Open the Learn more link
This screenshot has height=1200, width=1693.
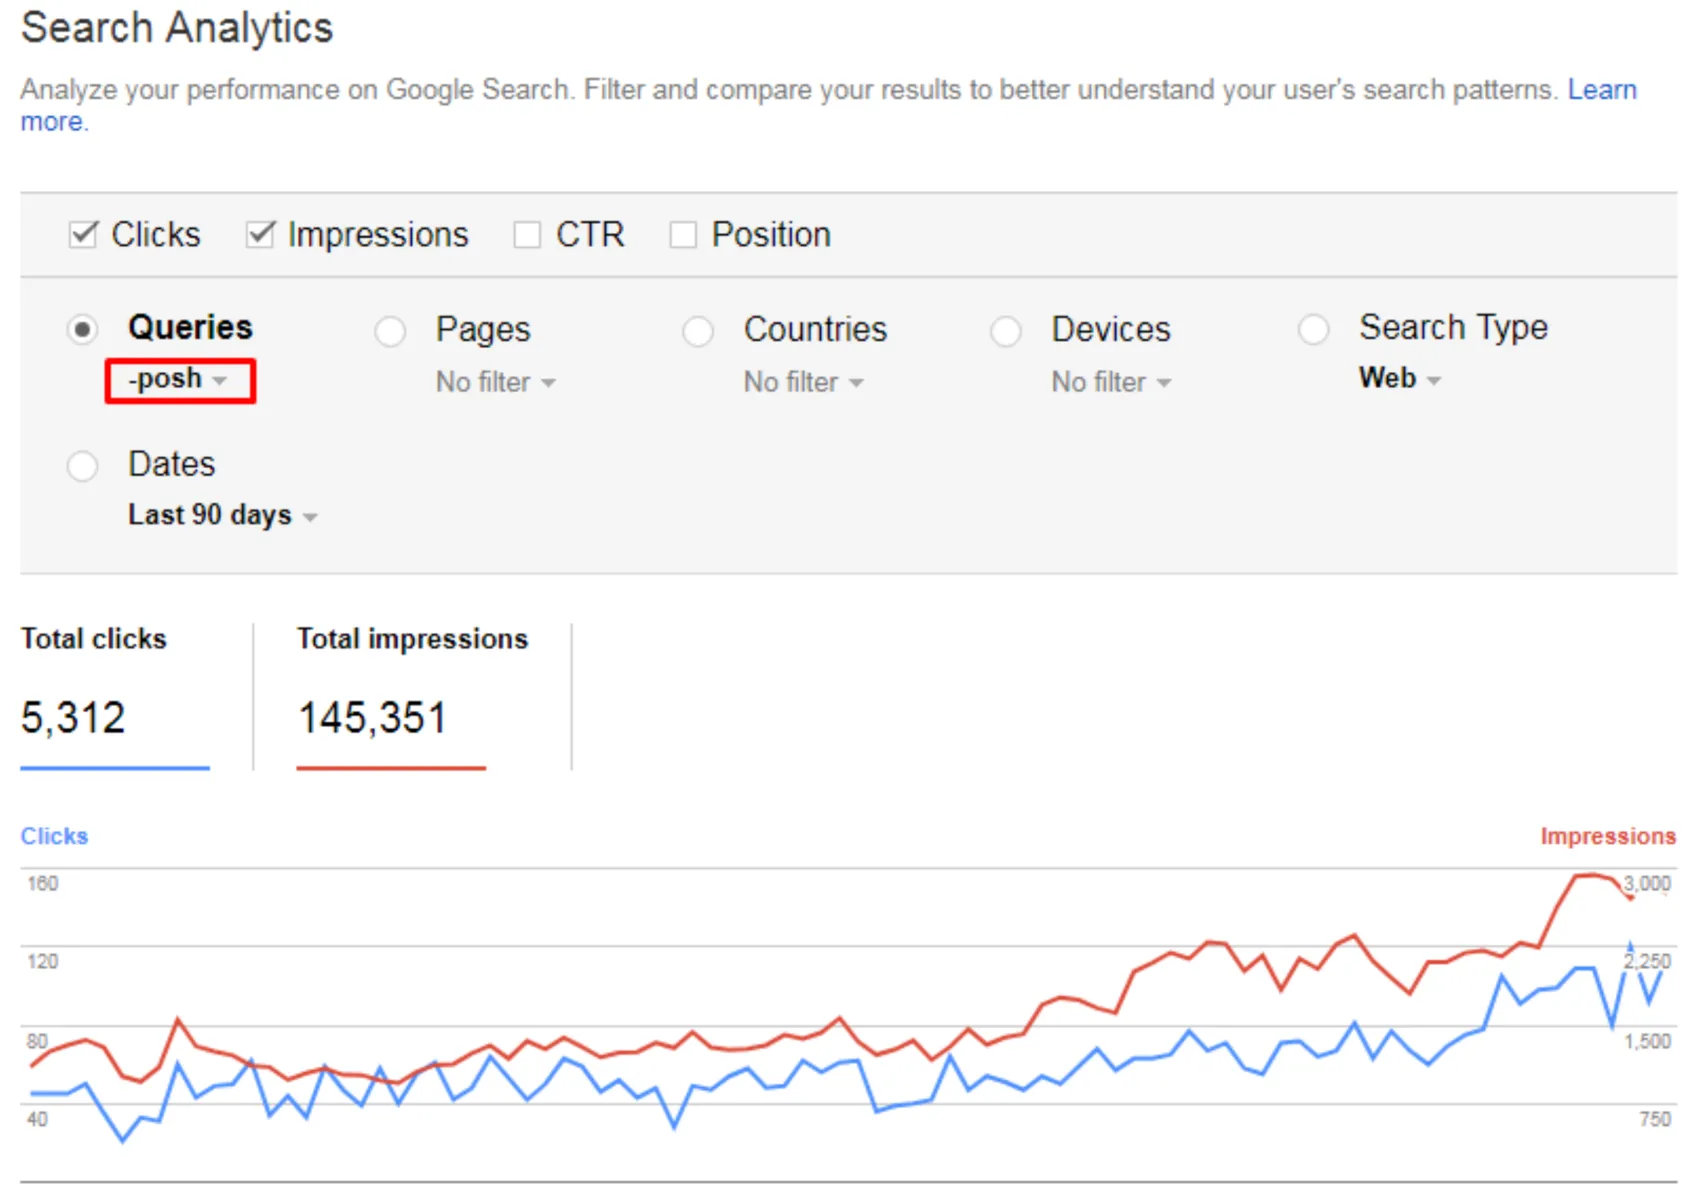tap(1601, 90)
